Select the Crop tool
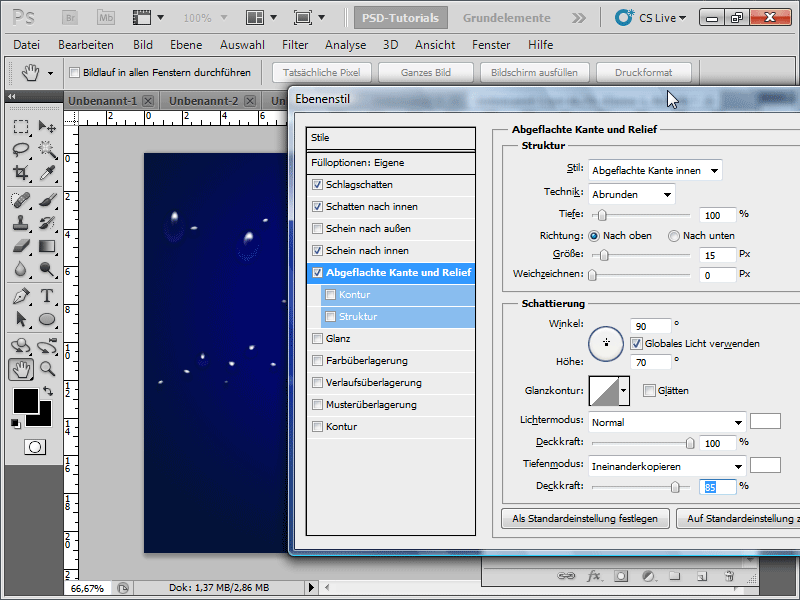This screenshot has width=800, height=600. 21,173
